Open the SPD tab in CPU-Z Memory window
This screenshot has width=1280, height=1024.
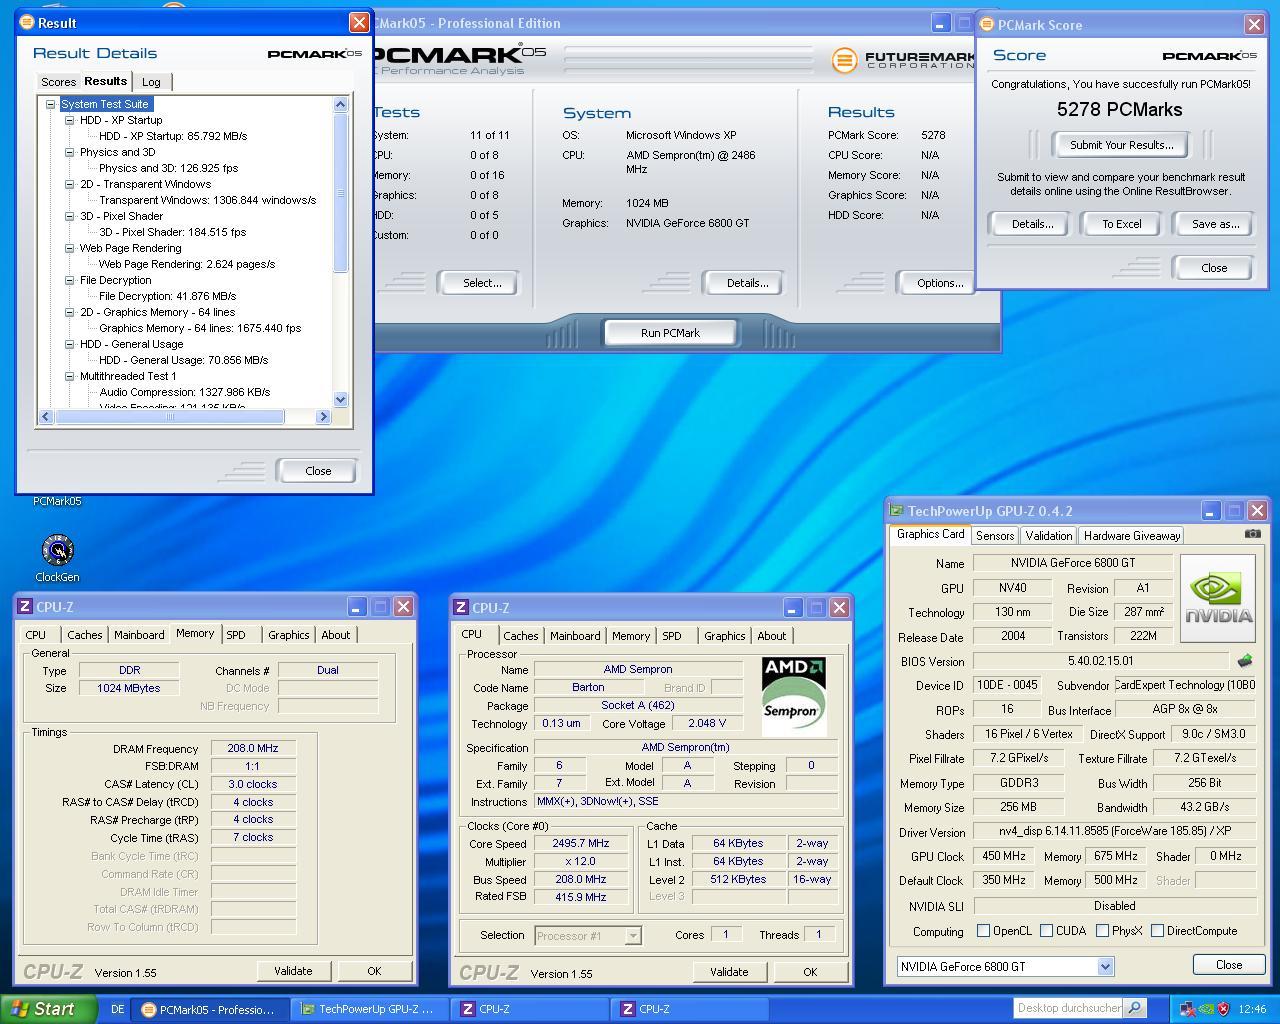pyautogui.click(x=236, y=635)
